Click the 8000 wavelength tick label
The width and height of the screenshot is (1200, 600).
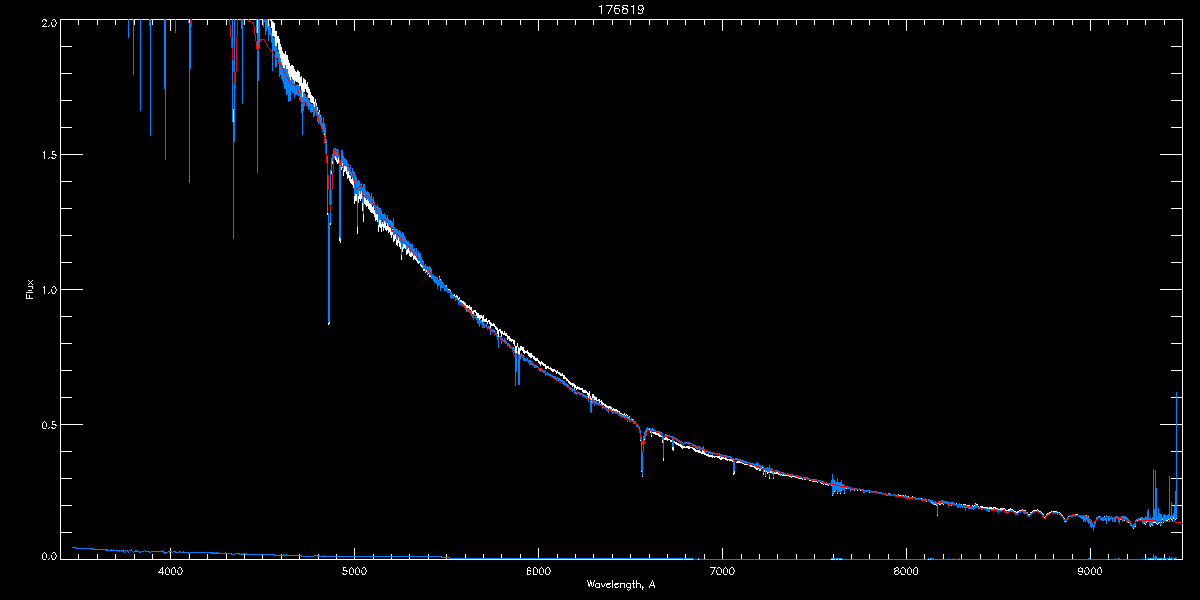point(906,571)
